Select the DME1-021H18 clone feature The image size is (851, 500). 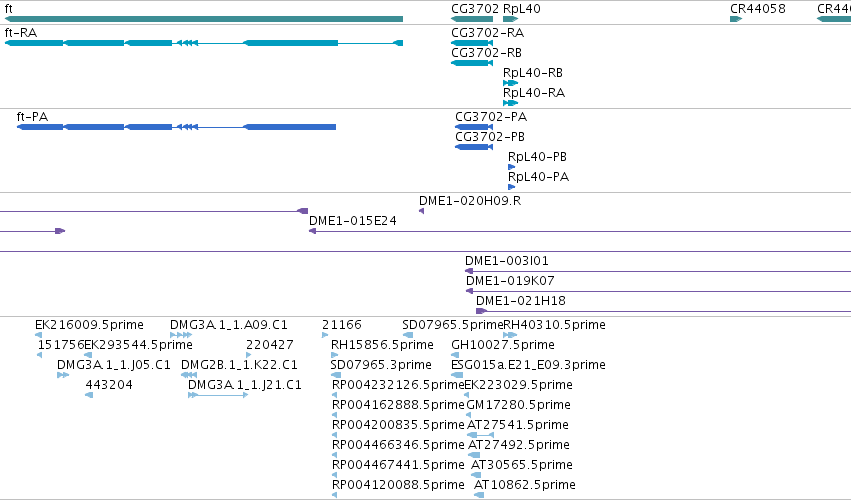(x=663, y=311)
